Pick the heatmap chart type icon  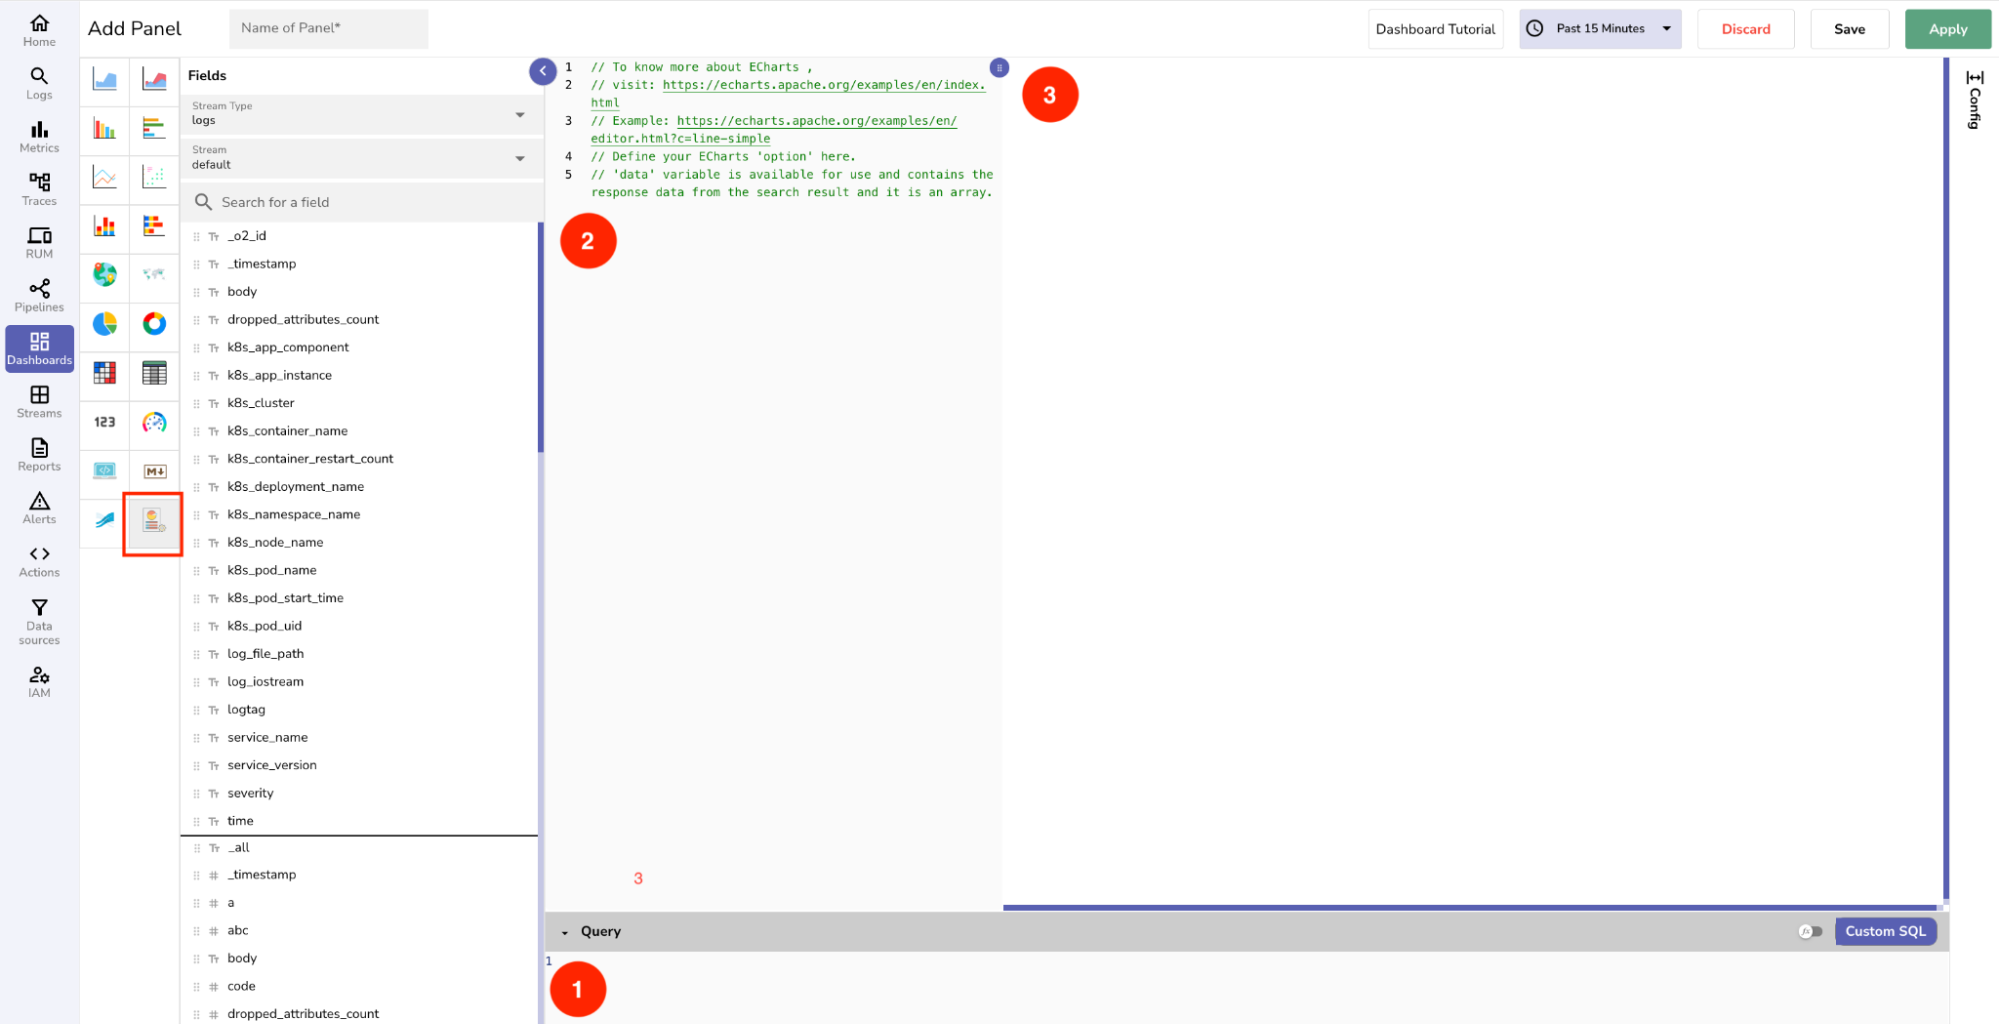[x=105, y=373]
